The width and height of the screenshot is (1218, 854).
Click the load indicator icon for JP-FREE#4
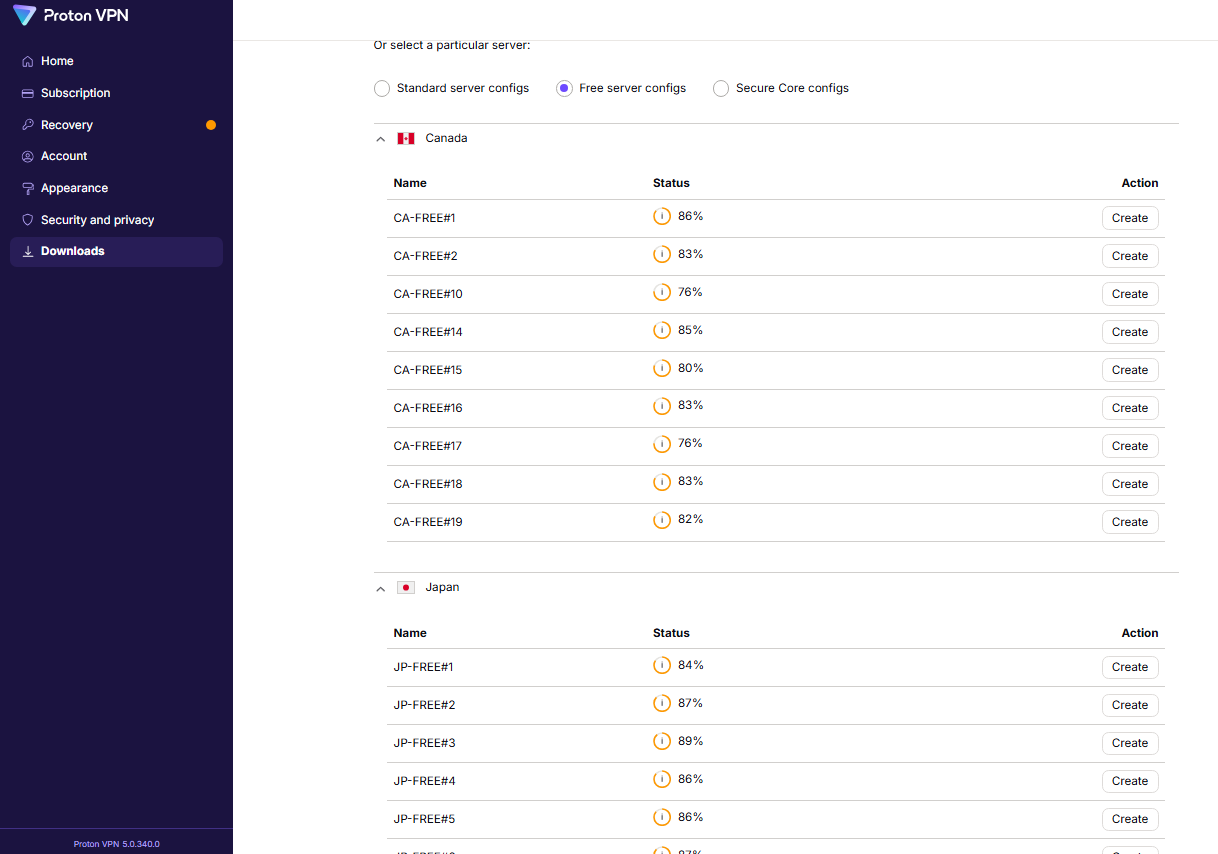(662, 779)
